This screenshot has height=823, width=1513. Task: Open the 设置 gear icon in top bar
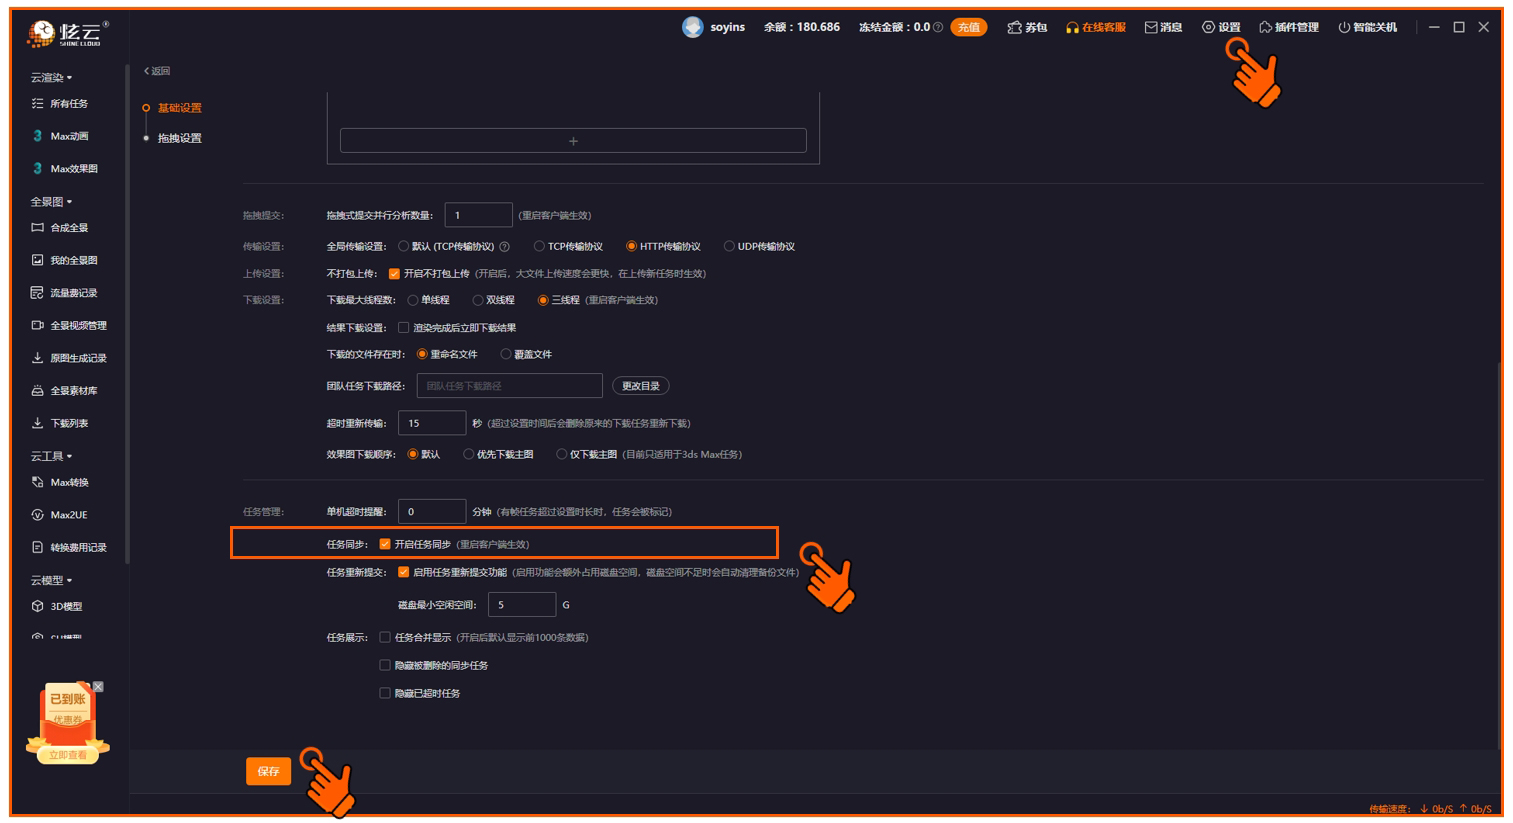[x=1208, y=28]
